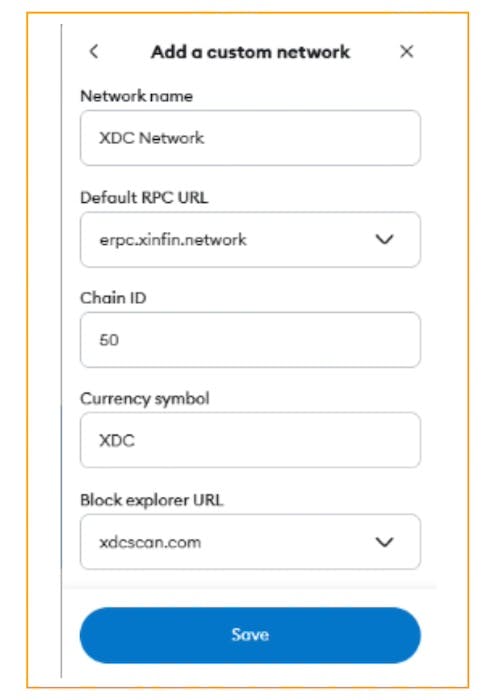The height and width of the screenshot is (700, 500).
Task: Click the Save button
Action: [x=250, y=635]
